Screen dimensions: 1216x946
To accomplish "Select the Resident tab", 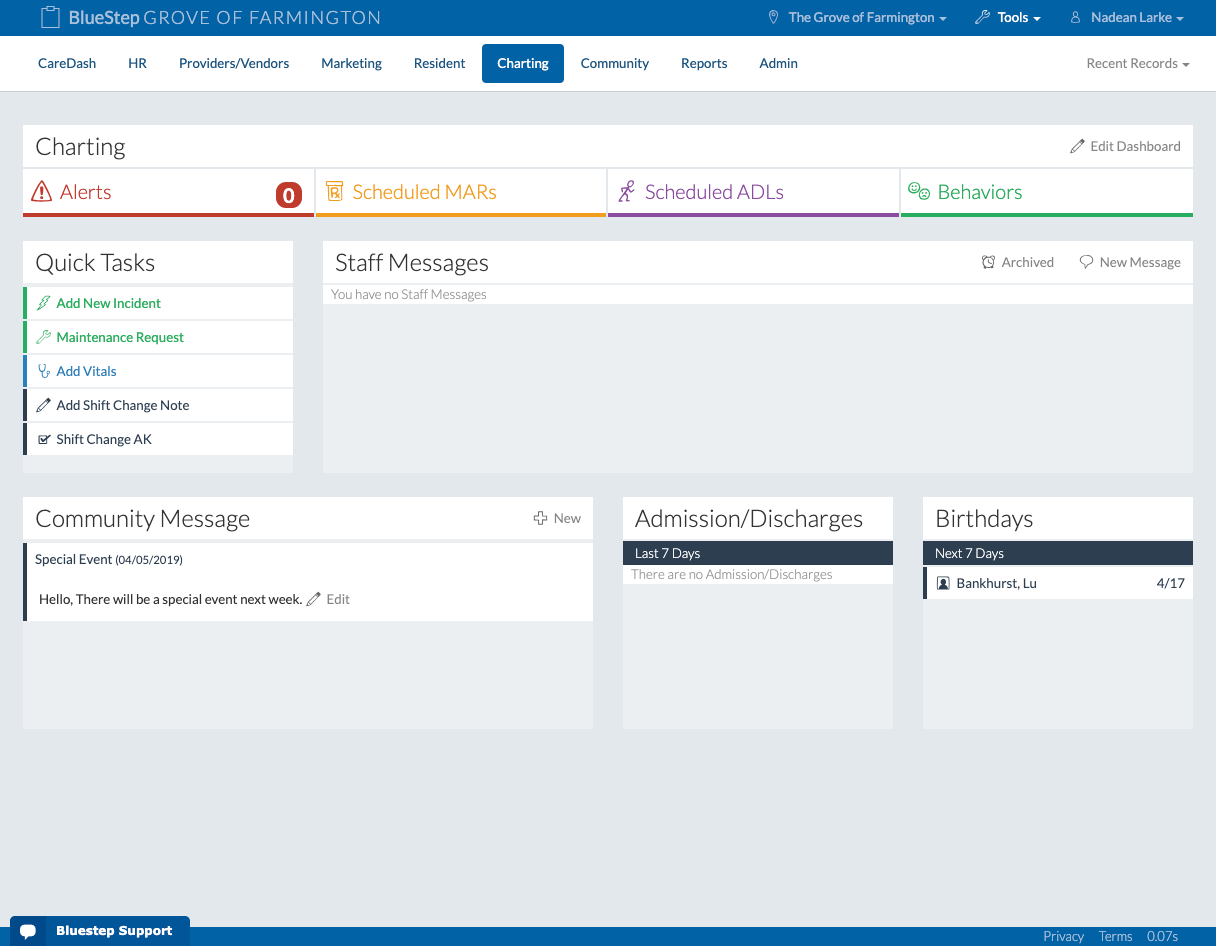I will [440, 63].
